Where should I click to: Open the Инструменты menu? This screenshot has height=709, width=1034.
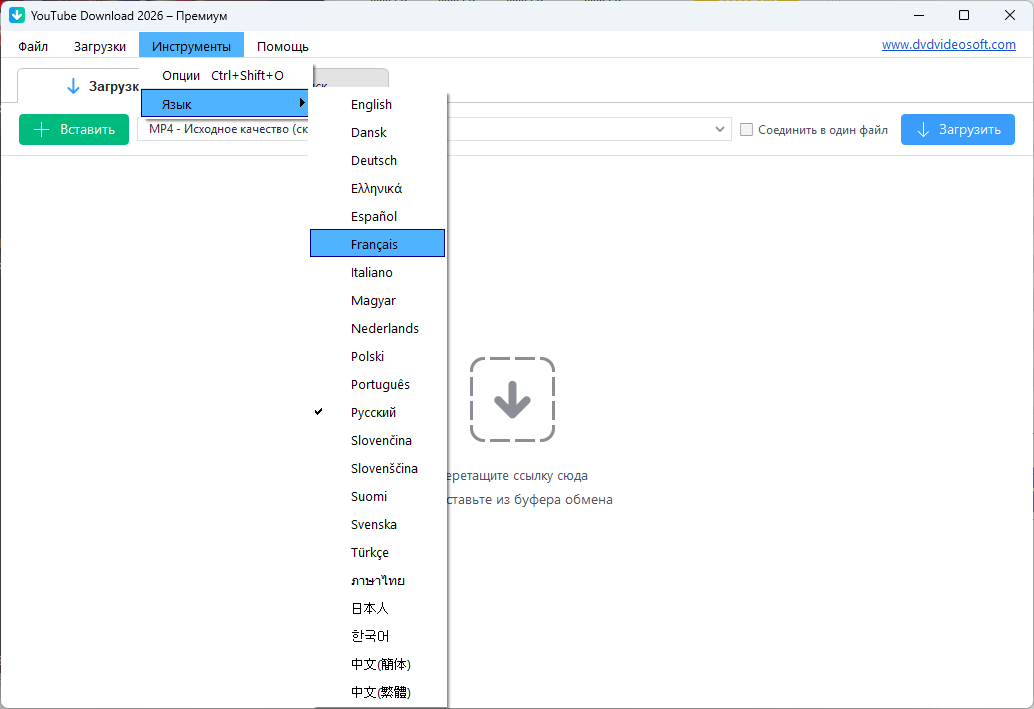tap(191, 46)
